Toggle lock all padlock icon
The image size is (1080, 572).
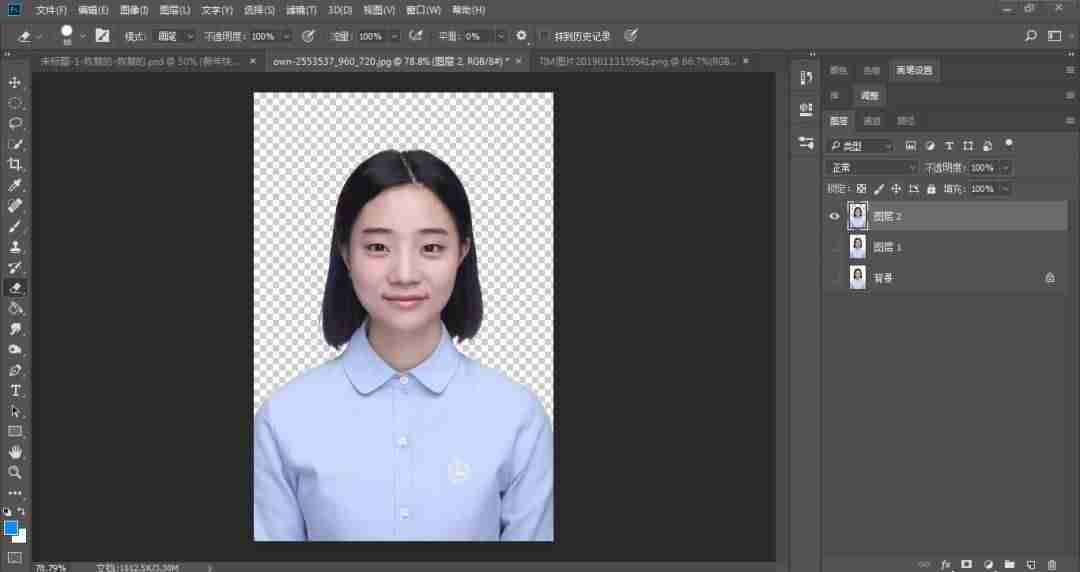coord(931,189)
